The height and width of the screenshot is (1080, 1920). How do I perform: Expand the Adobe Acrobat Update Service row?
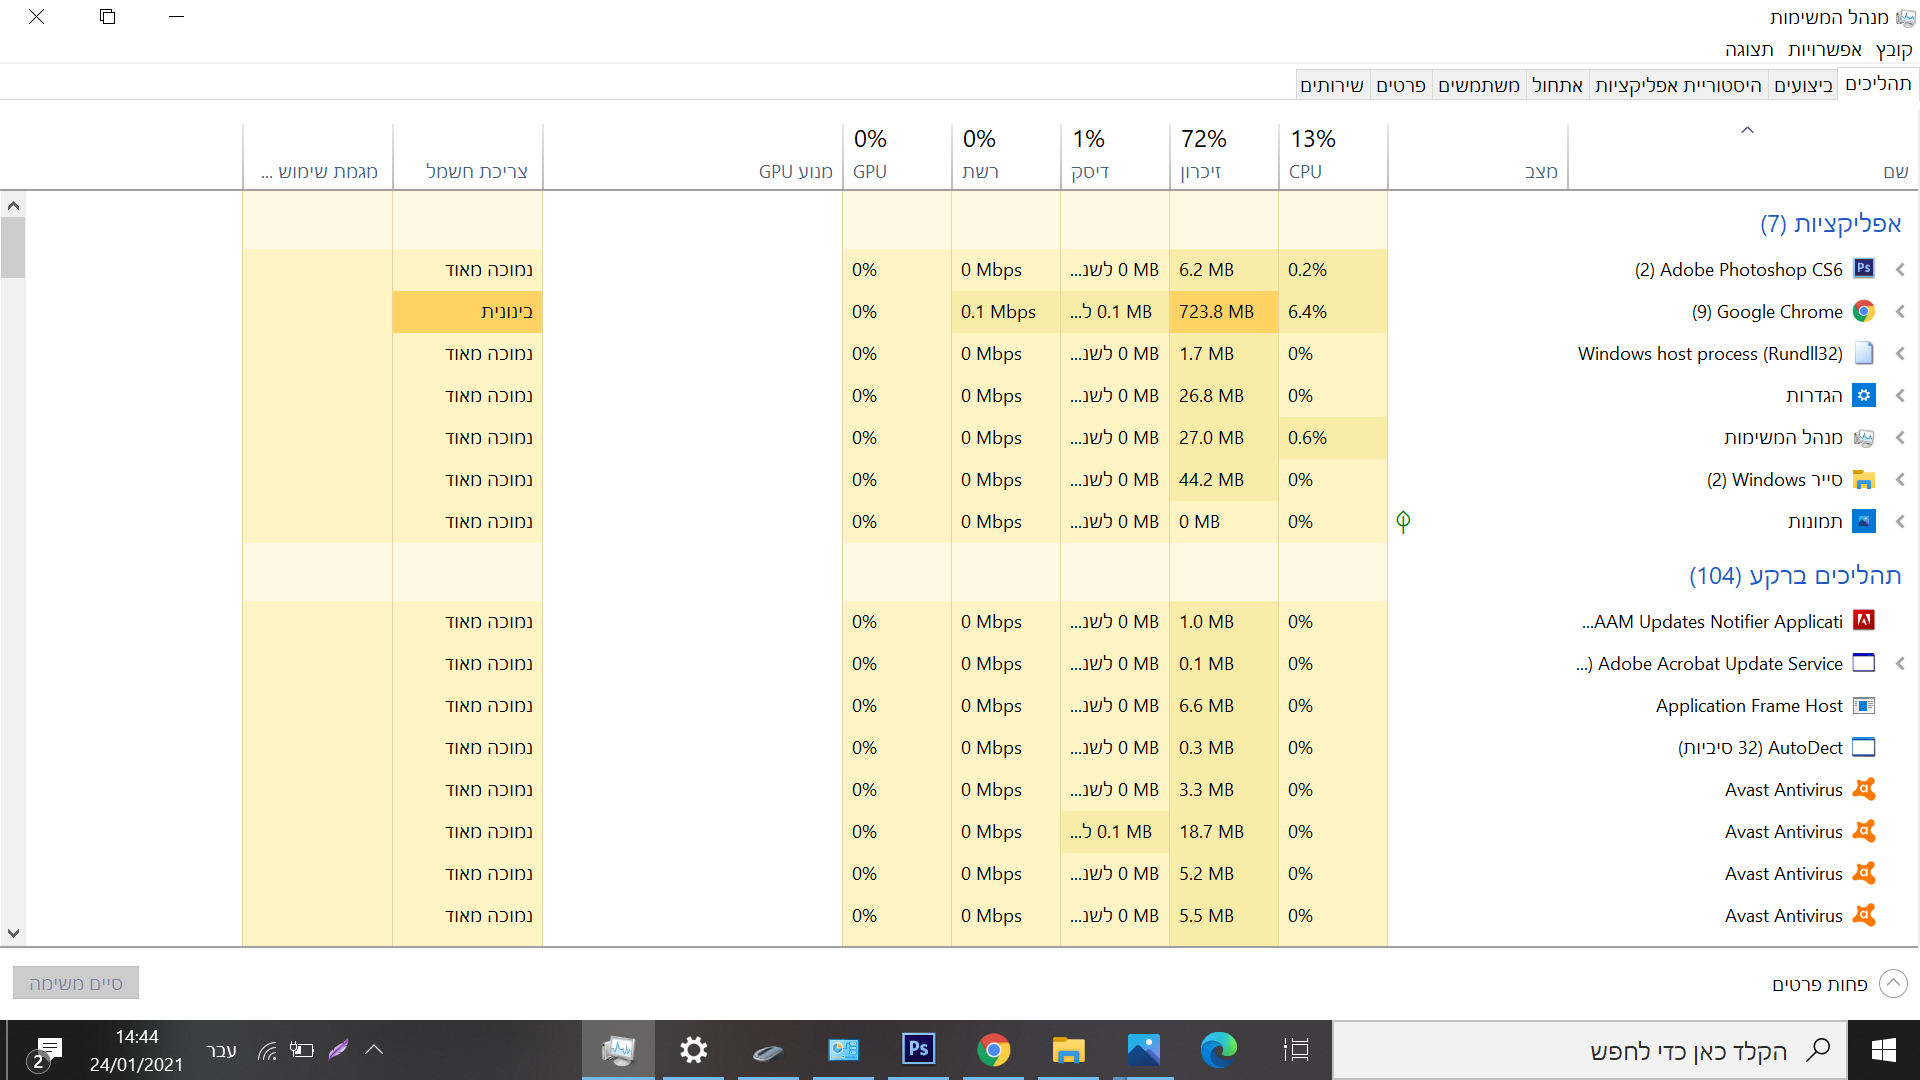[1900, 663]
